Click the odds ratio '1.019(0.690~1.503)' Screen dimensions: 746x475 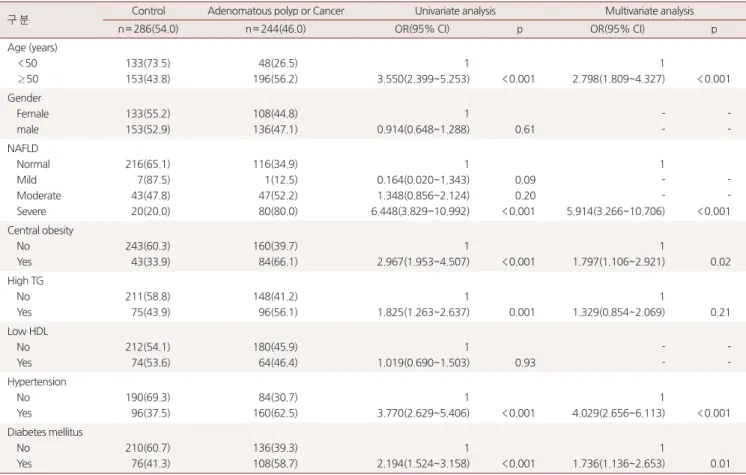coord(423,363)
